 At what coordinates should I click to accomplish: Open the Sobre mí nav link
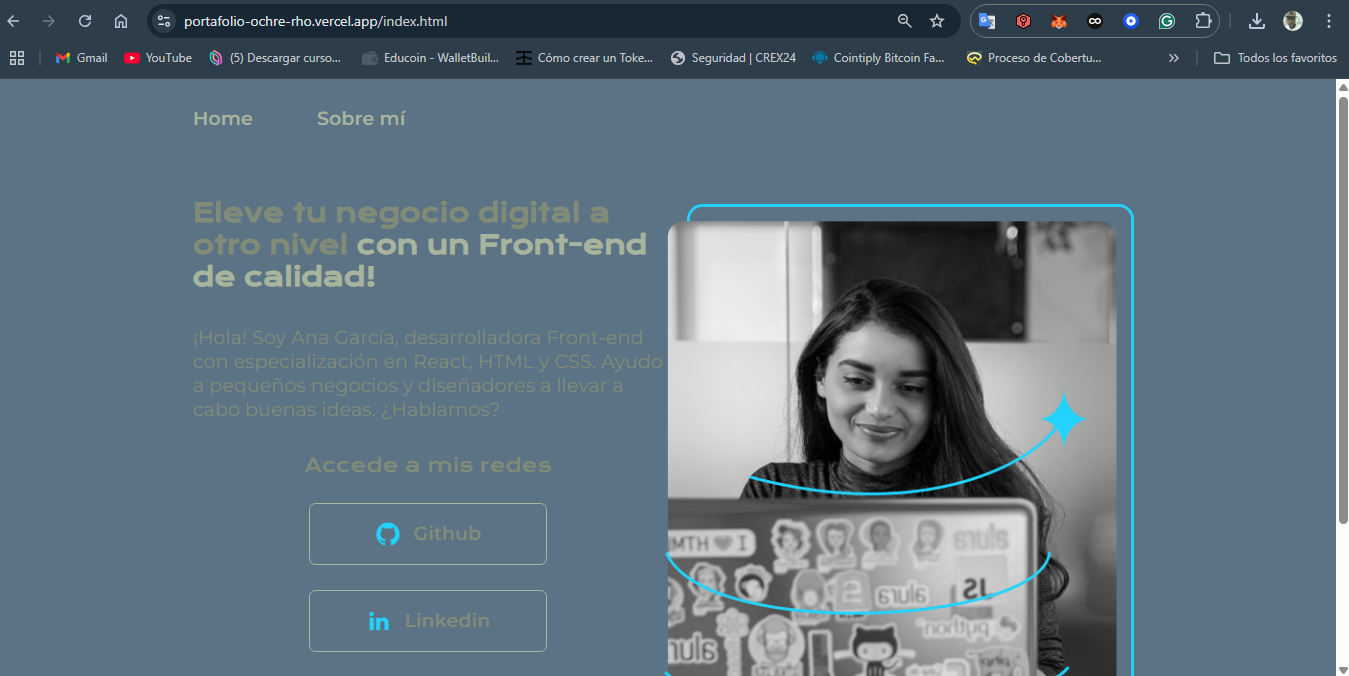tap(361, 119)
